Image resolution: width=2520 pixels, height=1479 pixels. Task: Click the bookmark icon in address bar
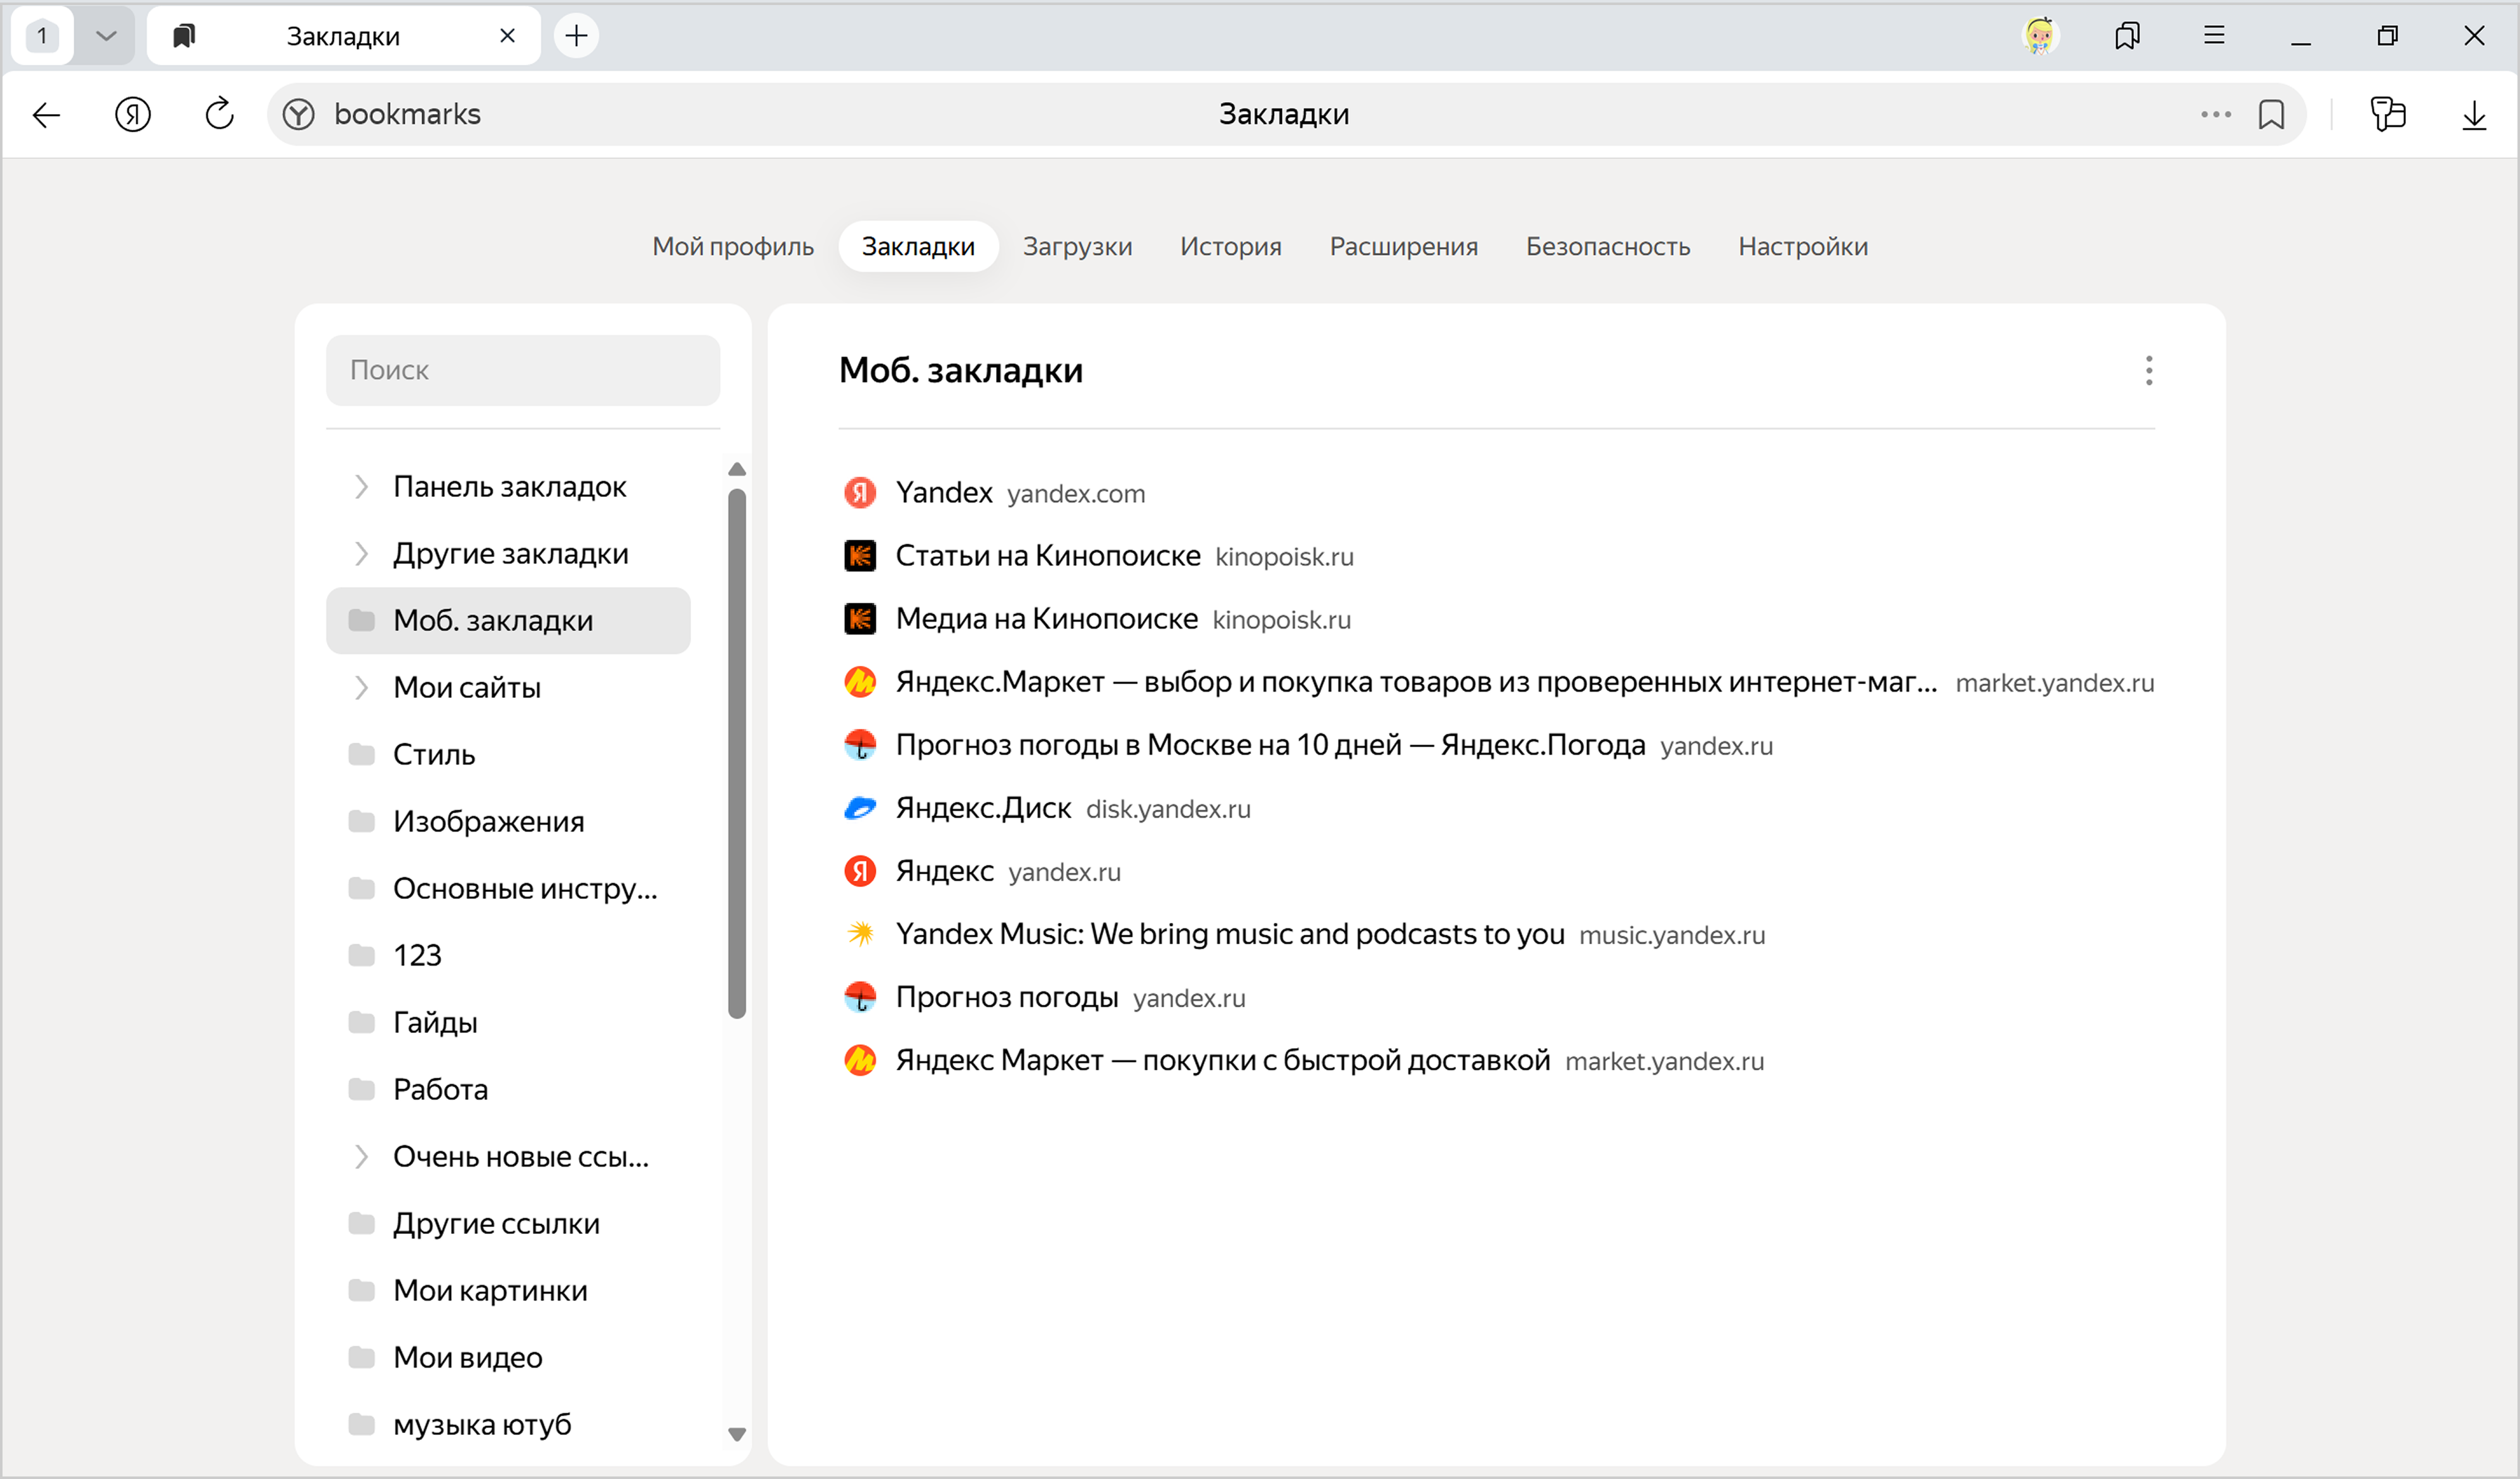tap(2271, 114)
